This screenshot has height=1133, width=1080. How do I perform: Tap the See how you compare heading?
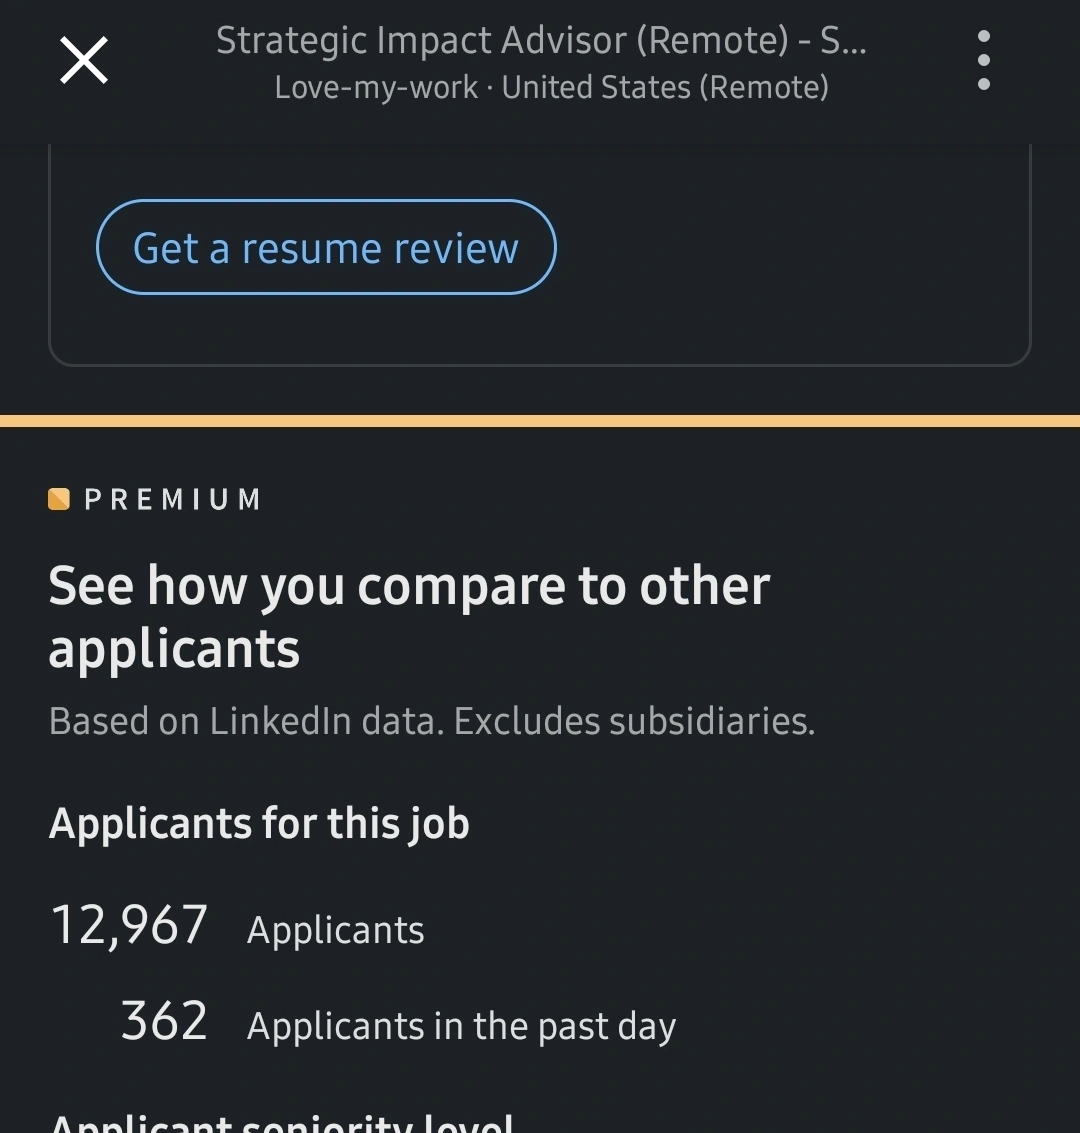pyautogui.click(x=409, y=586)
